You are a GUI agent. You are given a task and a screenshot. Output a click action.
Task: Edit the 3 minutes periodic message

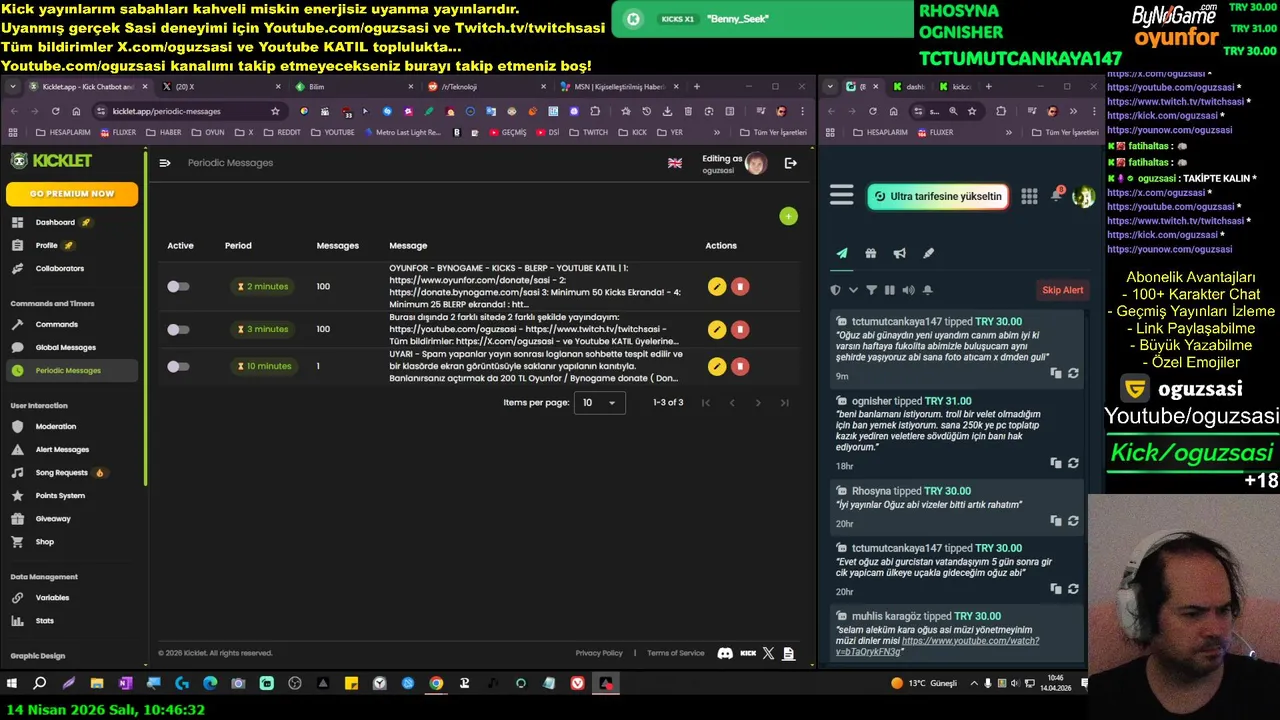point(716,329)
